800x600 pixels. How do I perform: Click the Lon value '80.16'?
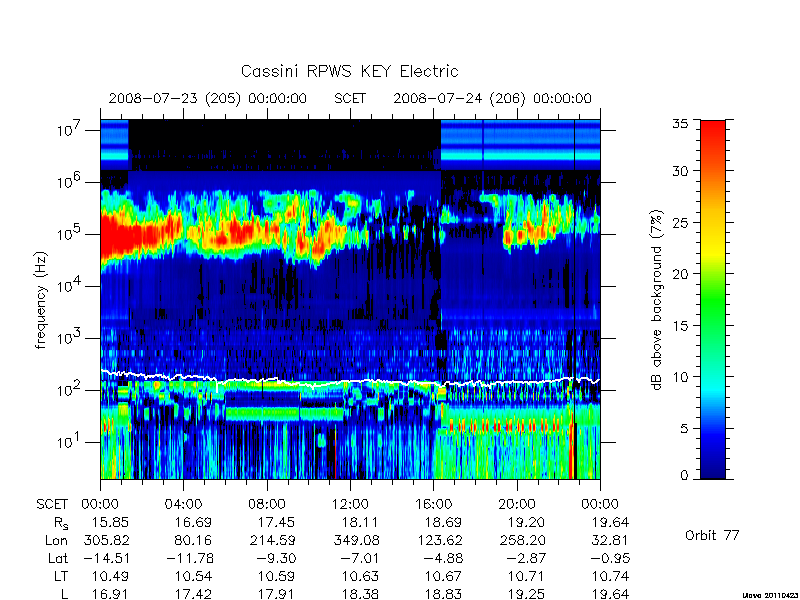coord(193,540)
